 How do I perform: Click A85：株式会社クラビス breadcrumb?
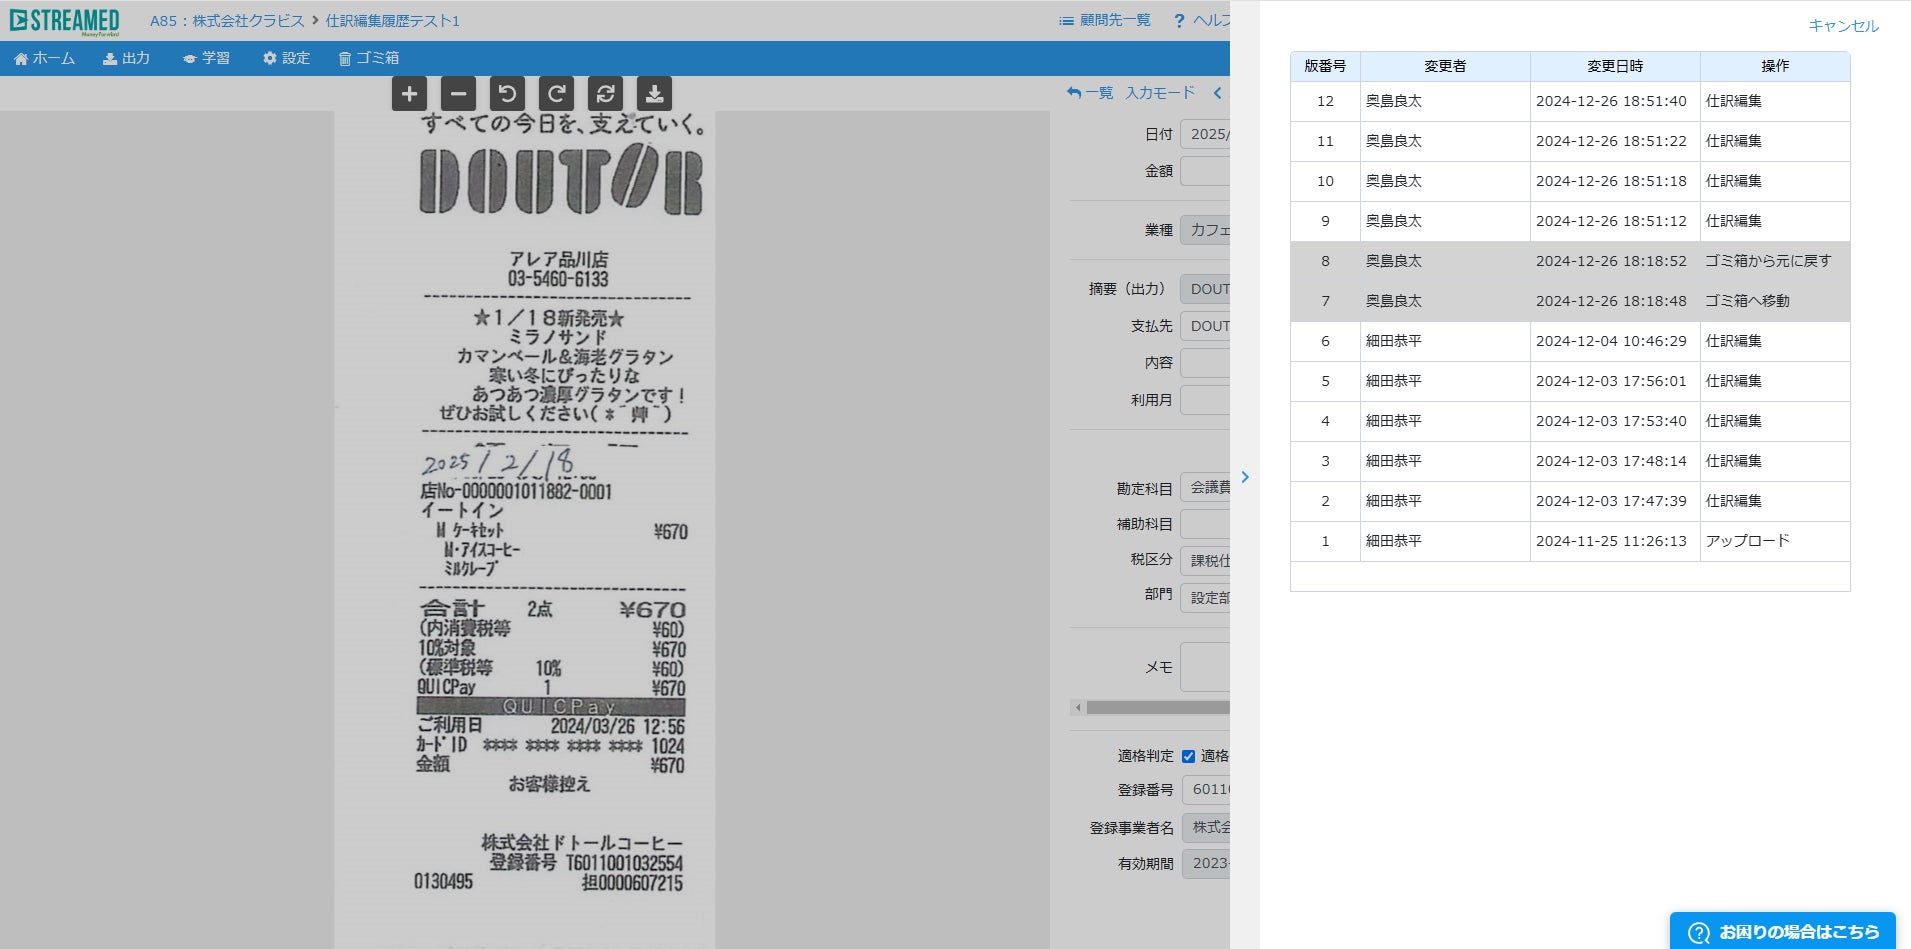tap(227, 21)
